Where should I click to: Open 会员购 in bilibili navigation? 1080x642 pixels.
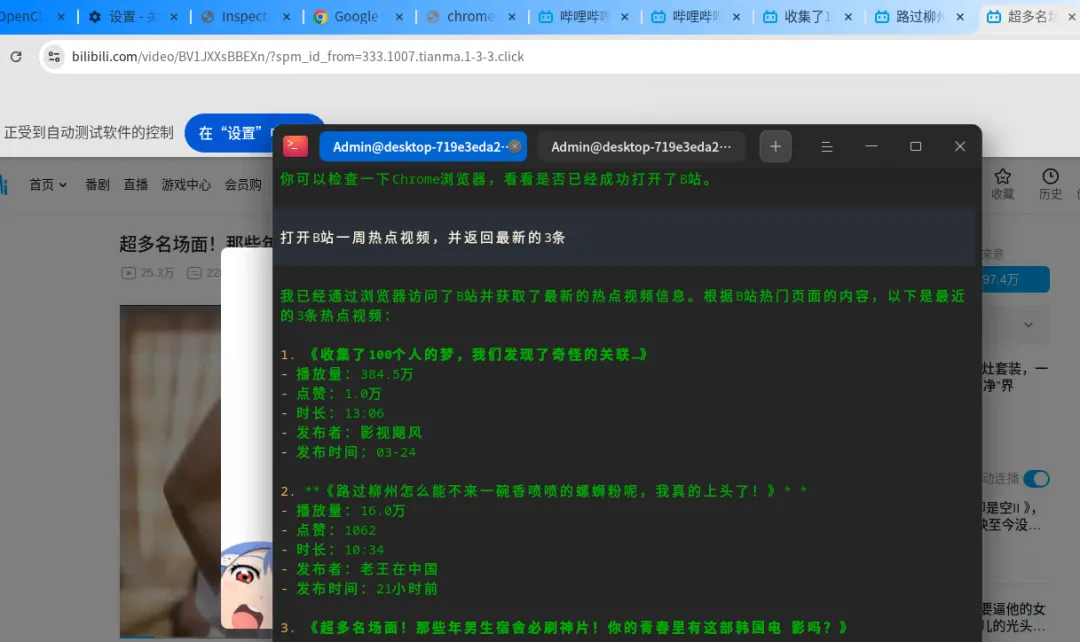[x=243, y=185]
